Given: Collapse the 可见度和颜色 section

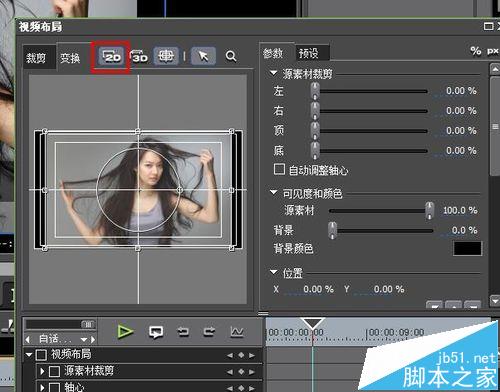Looking at the screenshot, I should tap(273, 192).
